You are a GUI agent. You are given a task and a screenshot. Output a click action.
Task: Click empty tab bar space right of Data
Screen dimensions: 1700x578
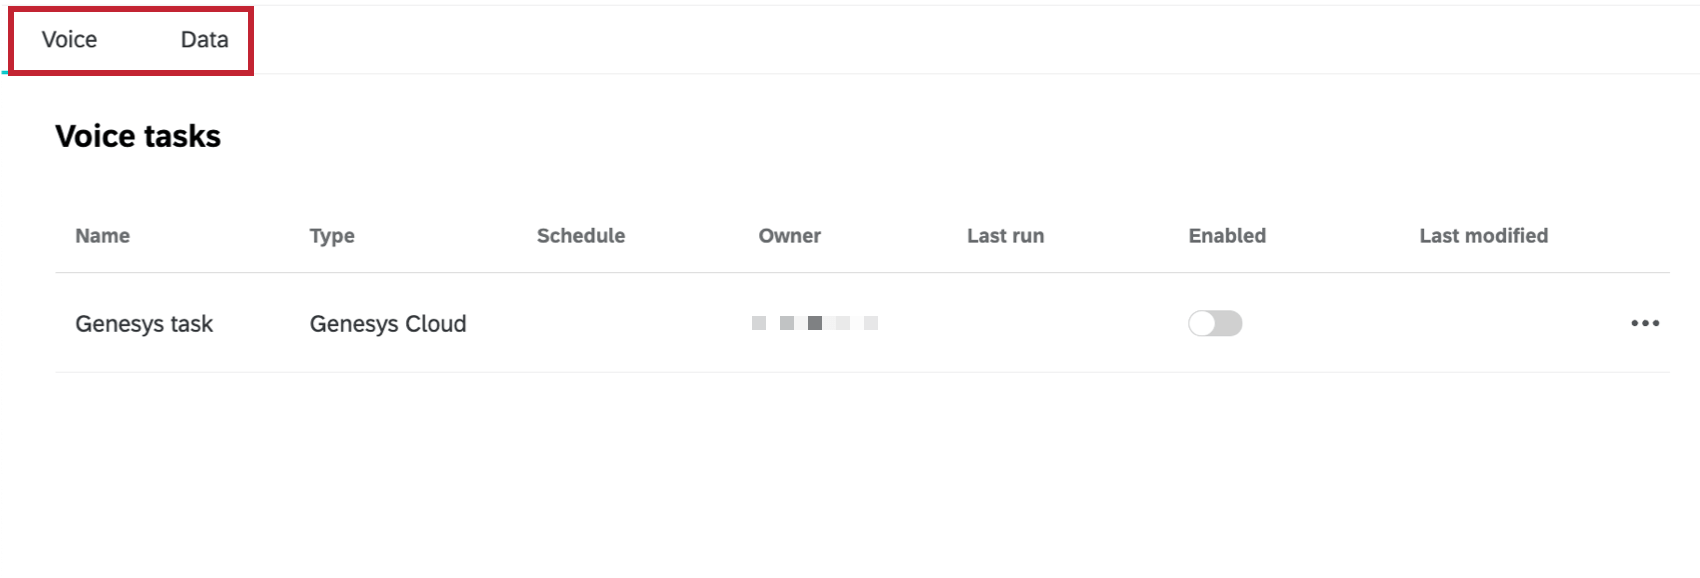pos(900,40)
